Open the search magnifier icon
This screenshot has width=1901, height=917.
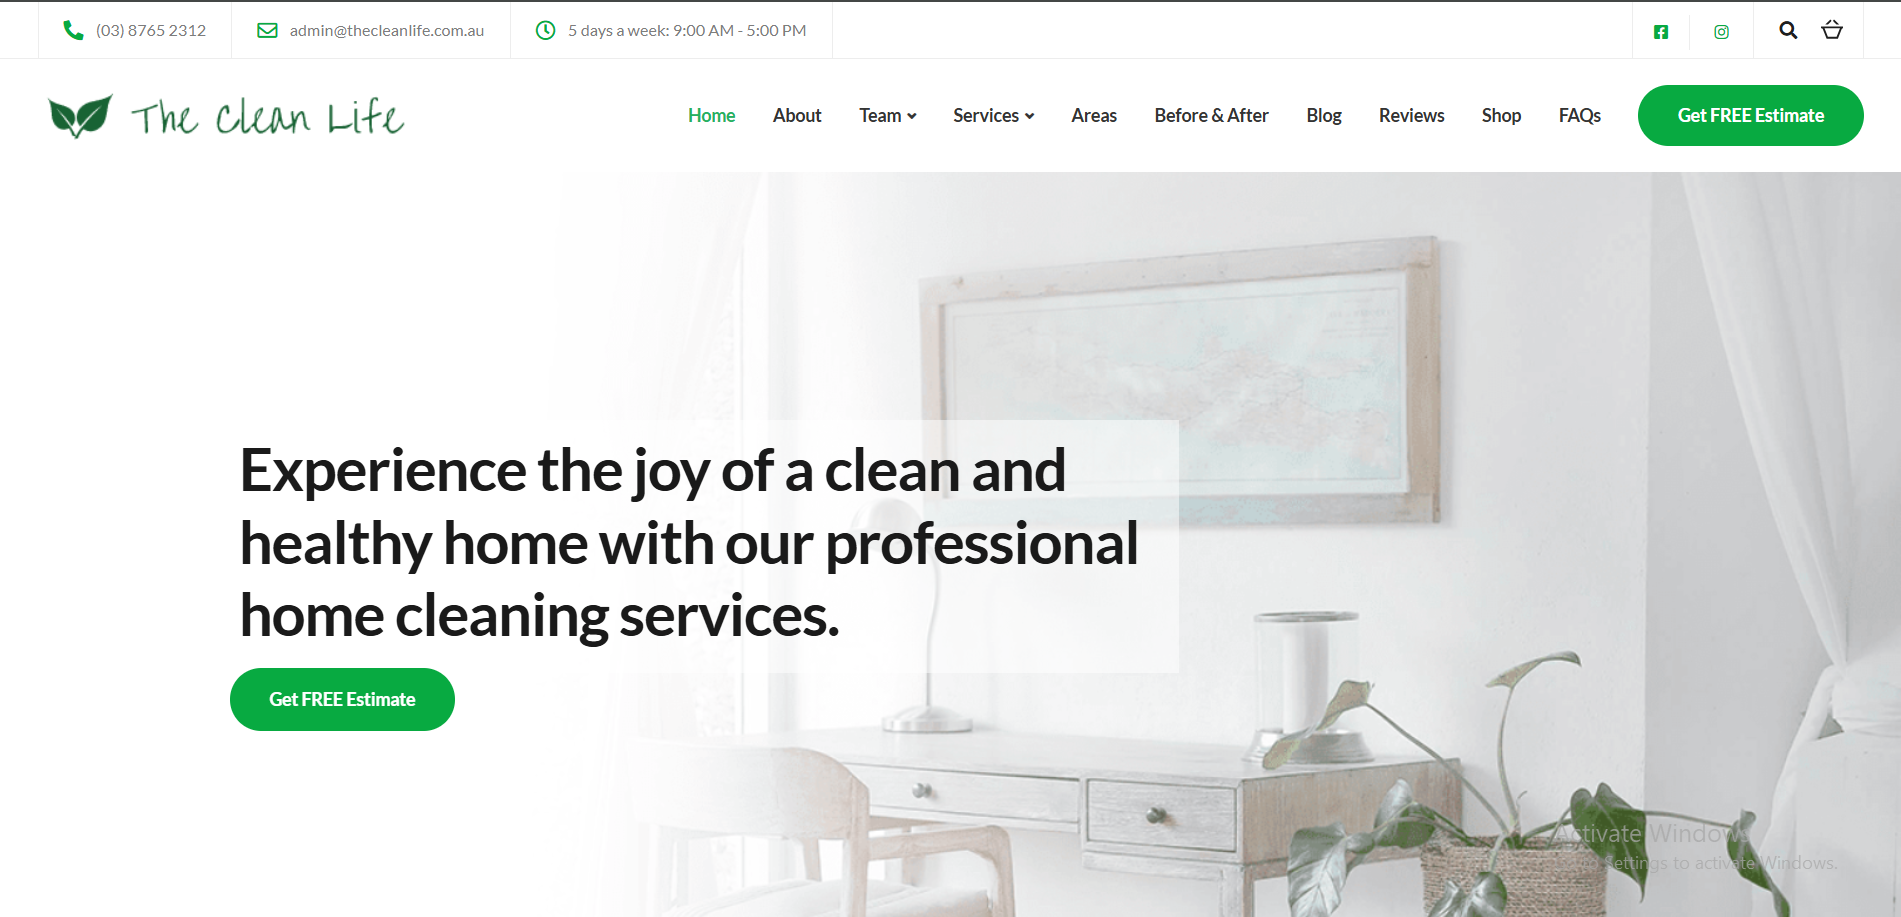(1788, 30)
